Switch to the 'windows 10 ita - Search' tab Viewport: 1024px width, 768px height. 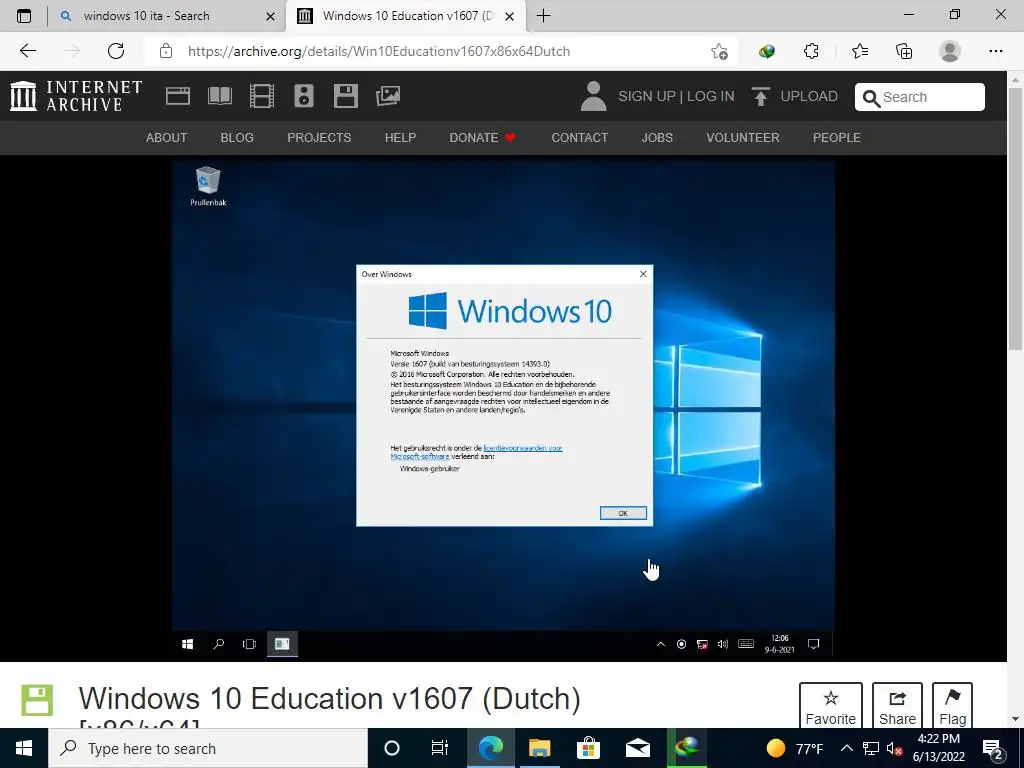[x=167, y=16]
